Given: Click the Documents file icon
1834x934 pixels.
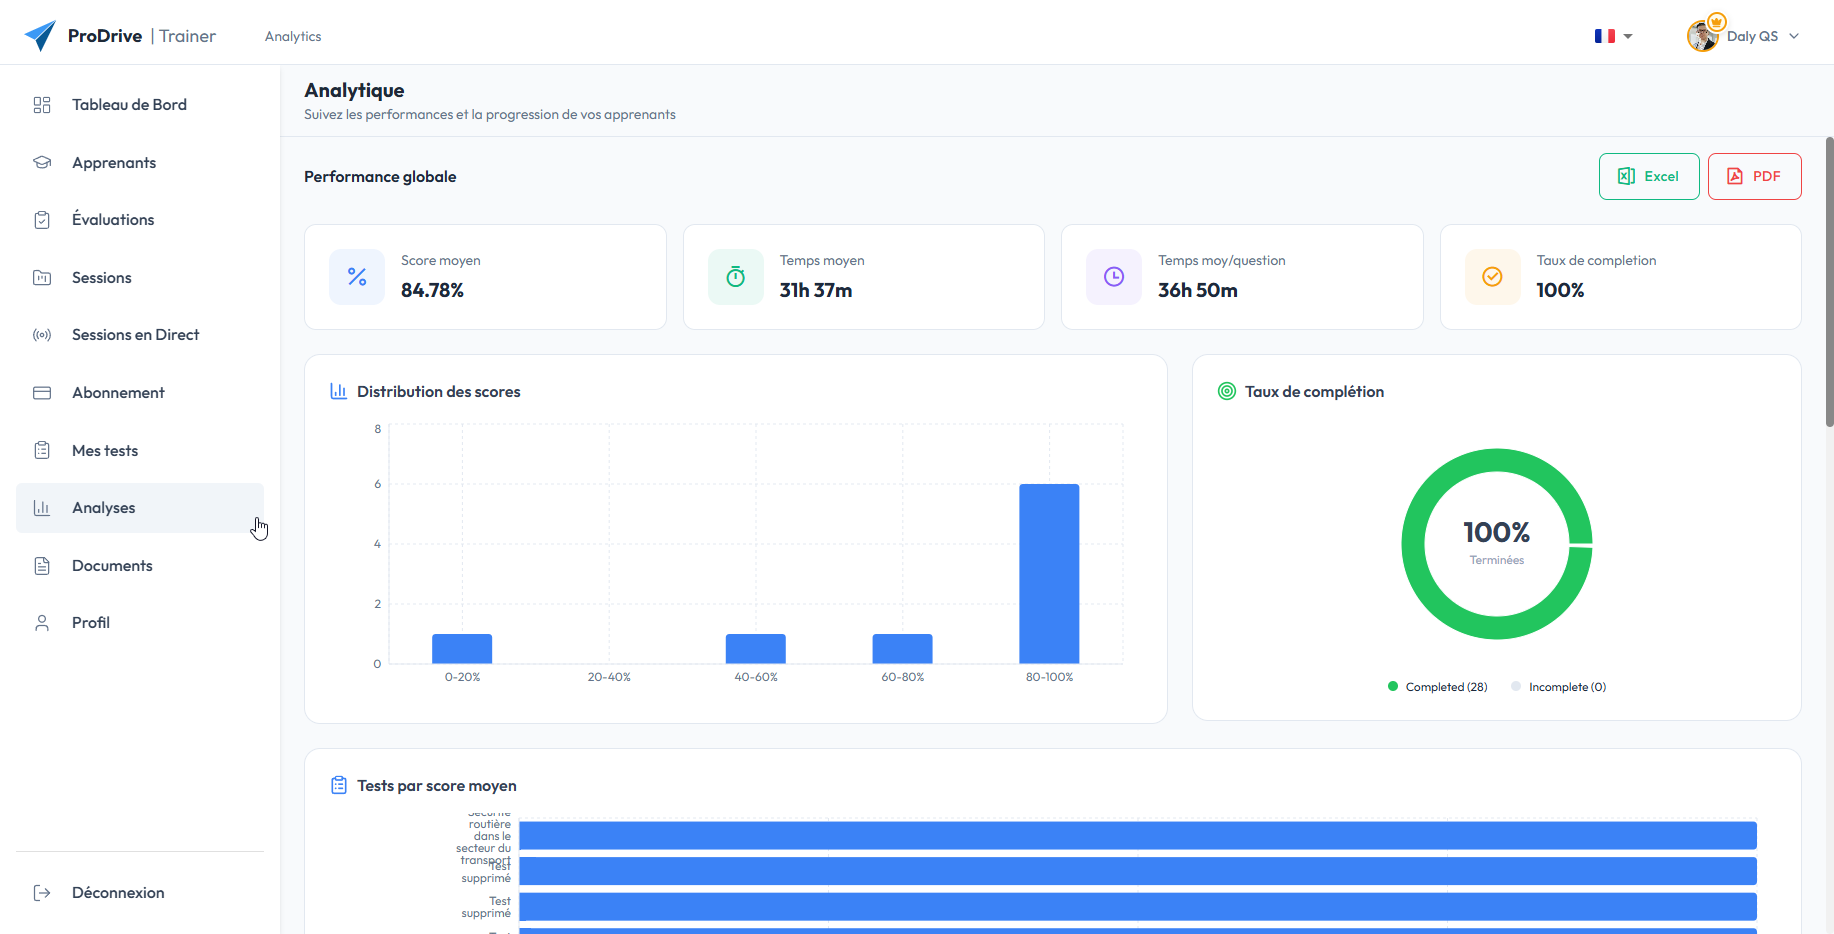Looking at the screenshot, I should (42, 566).
